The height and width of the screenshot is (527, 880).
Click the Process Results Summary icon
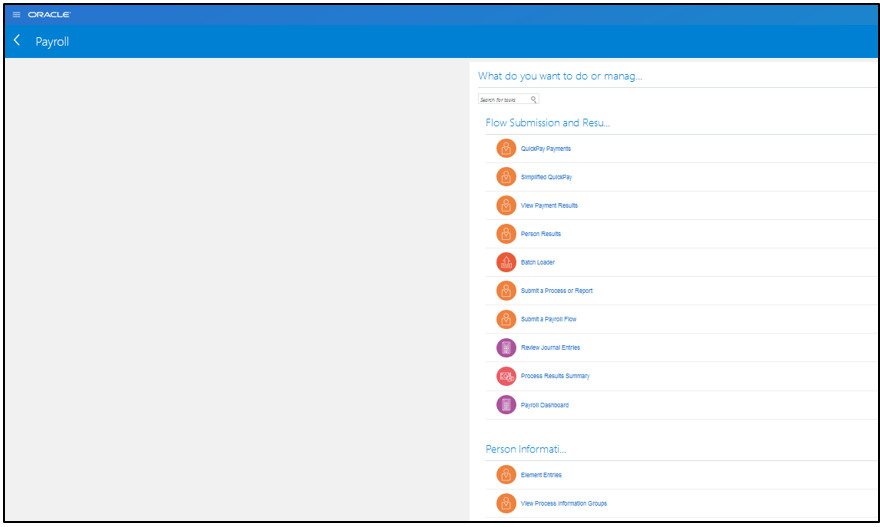point(506,376)
